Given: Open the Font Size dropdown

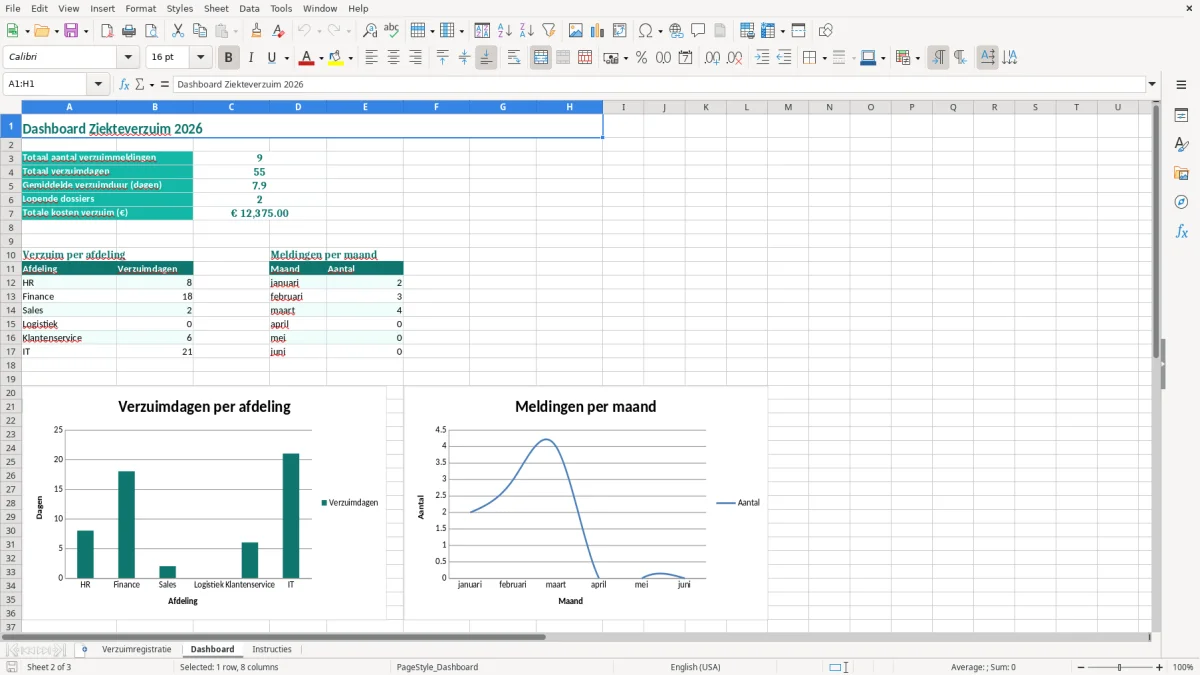Looking at the screenshot, I should click(x=200, y=58).
